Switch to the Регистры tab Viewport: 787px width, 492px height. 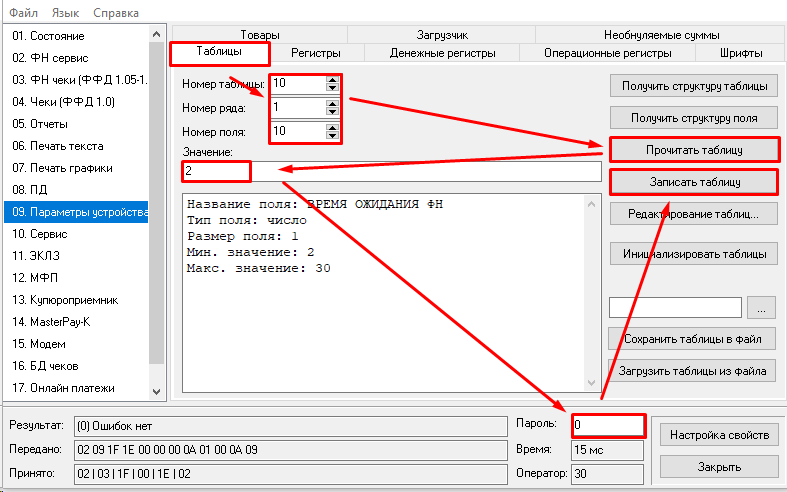[315, 52]
